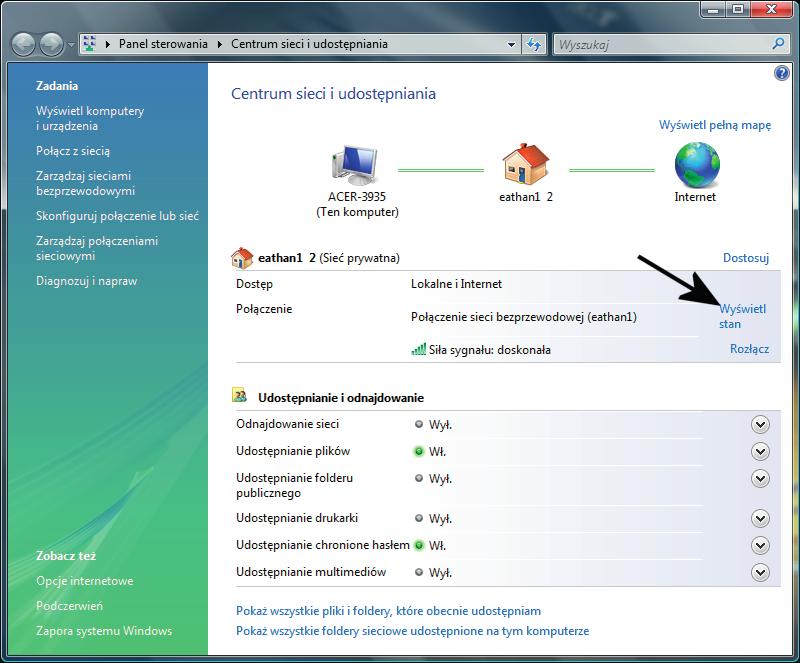
Task: Click Rozłącz to disconnect the network
Action: (x=749, y=349)
